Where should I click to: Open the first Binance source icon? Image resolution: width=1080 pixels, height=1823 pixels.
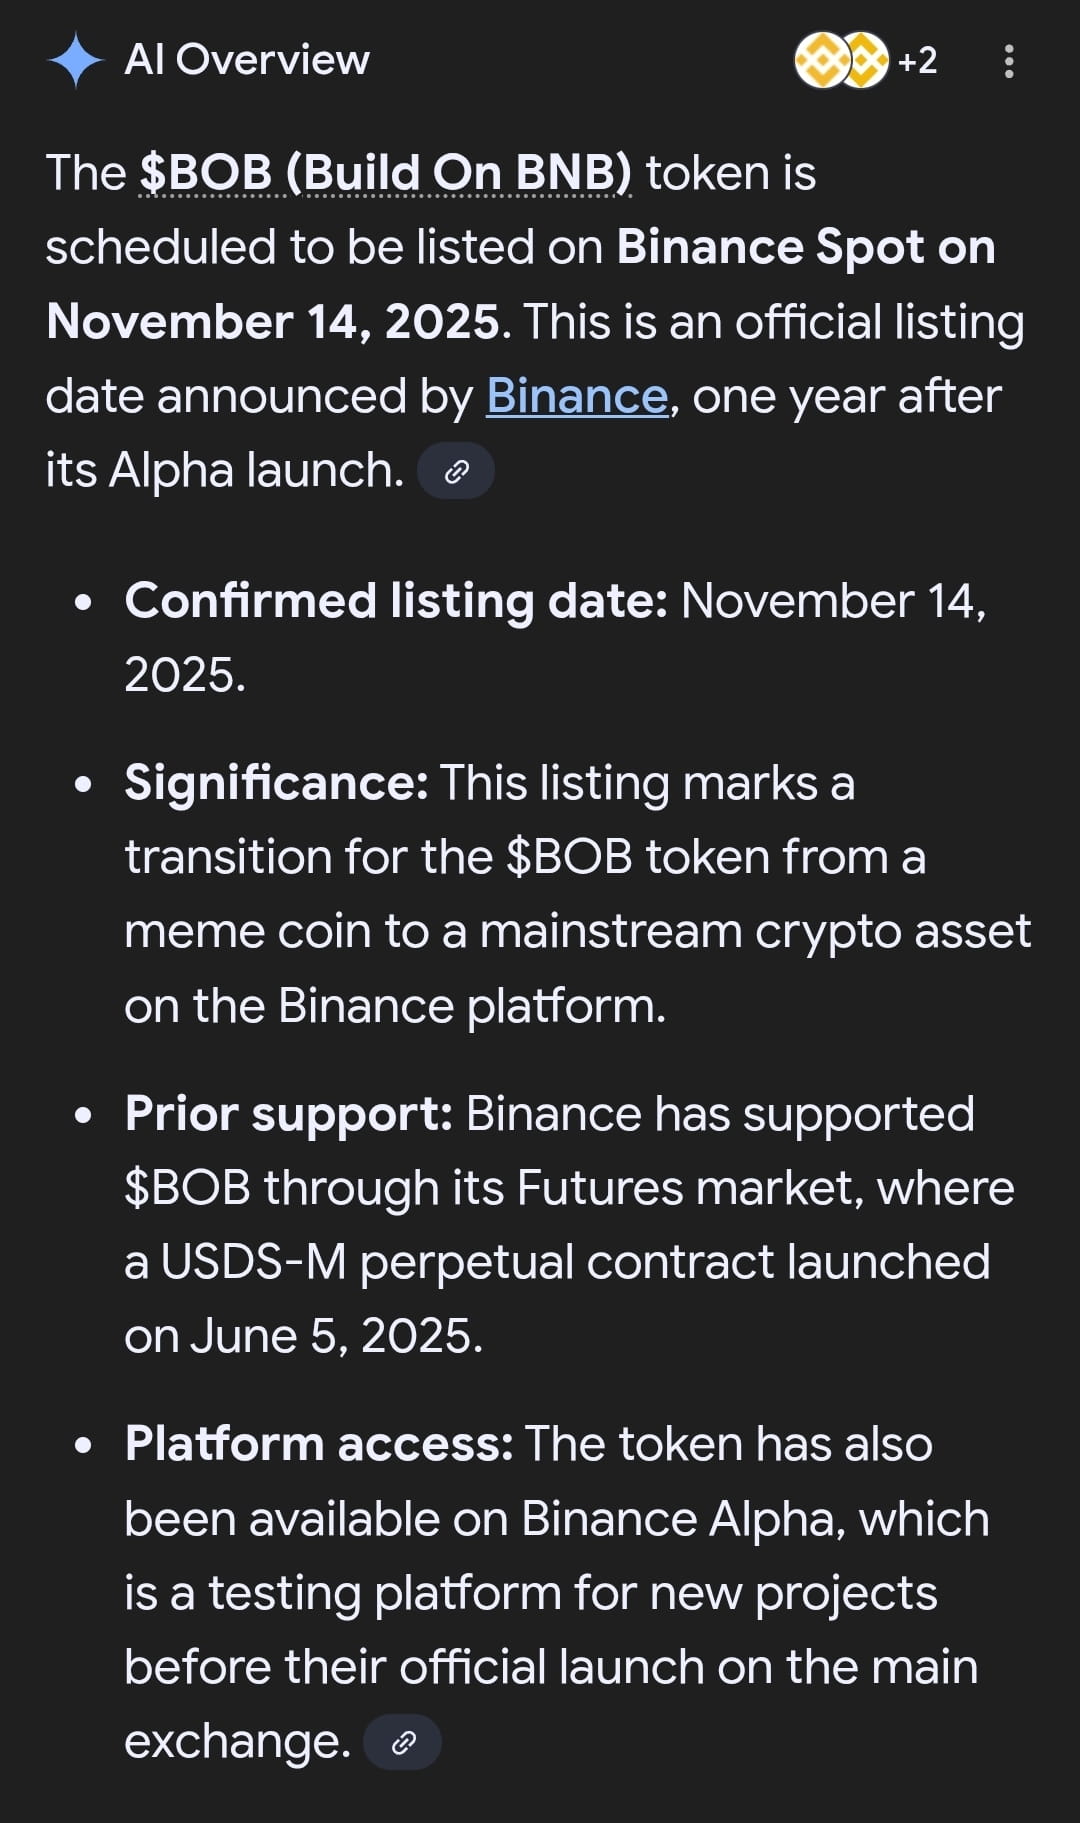click(x=822, y=61)
